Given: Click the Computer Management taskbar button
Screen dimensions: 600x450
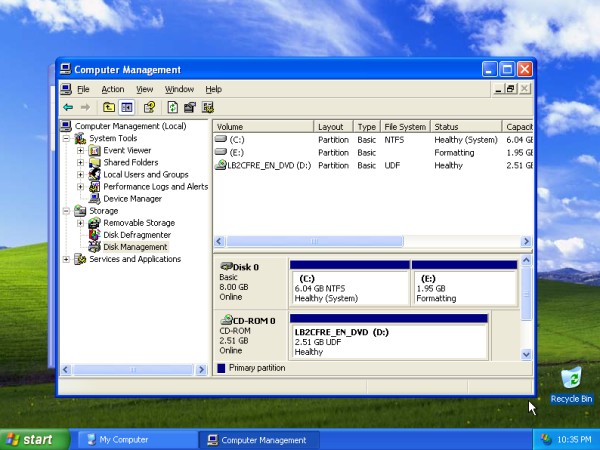Looking at the screenshot, I should [x=259, y=440].
